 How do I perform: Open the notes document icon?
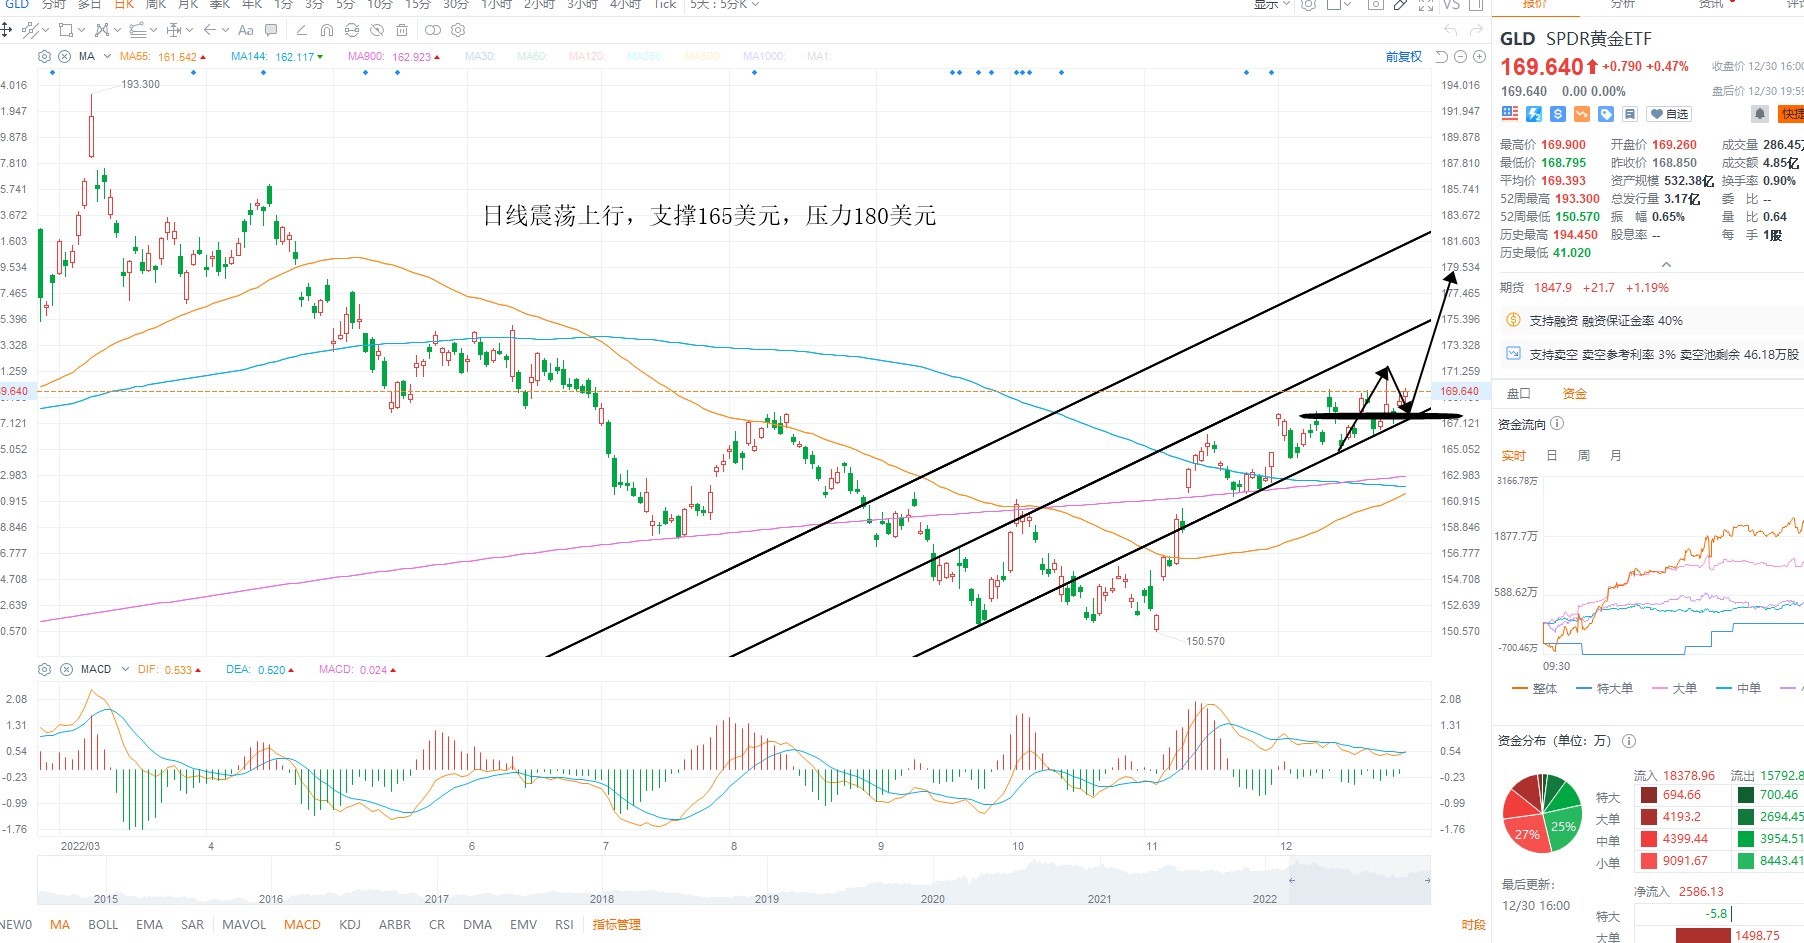click(1630, 114)
